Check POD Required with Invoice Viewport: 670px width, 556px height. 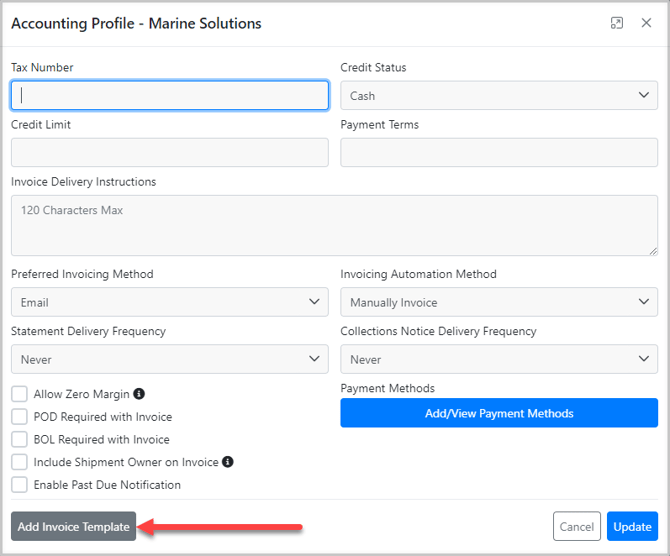coord(19,417)
